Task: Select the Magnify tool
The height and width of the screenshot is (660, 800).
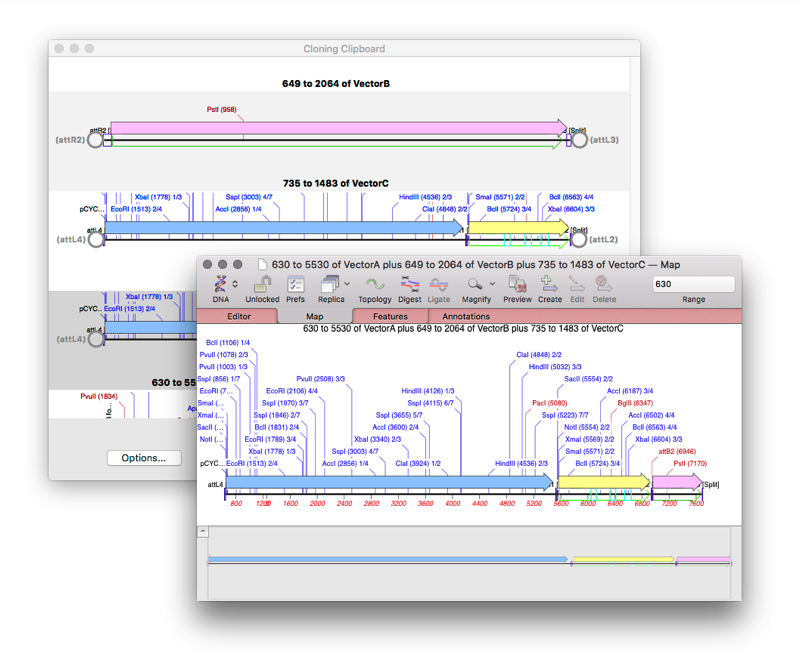Action: click(x=477, y=286)
